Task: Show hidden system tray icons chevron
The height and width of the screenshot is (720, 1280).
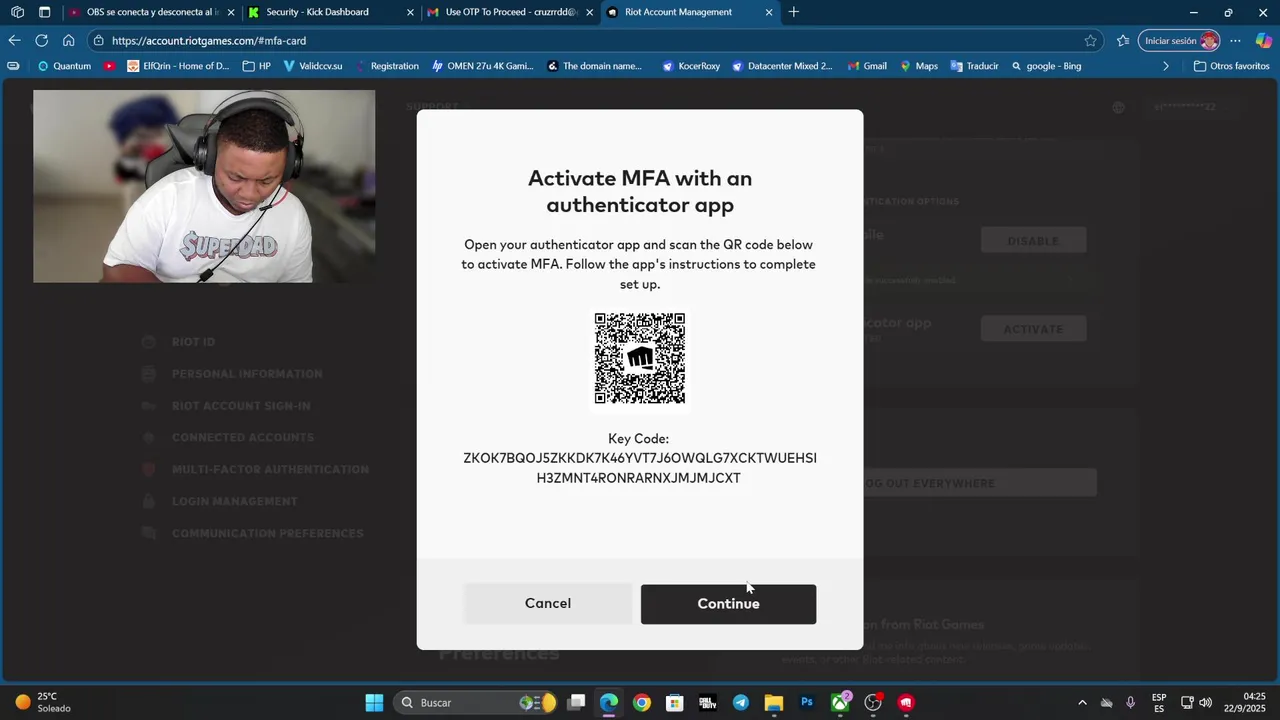Action: (1082, 703)
